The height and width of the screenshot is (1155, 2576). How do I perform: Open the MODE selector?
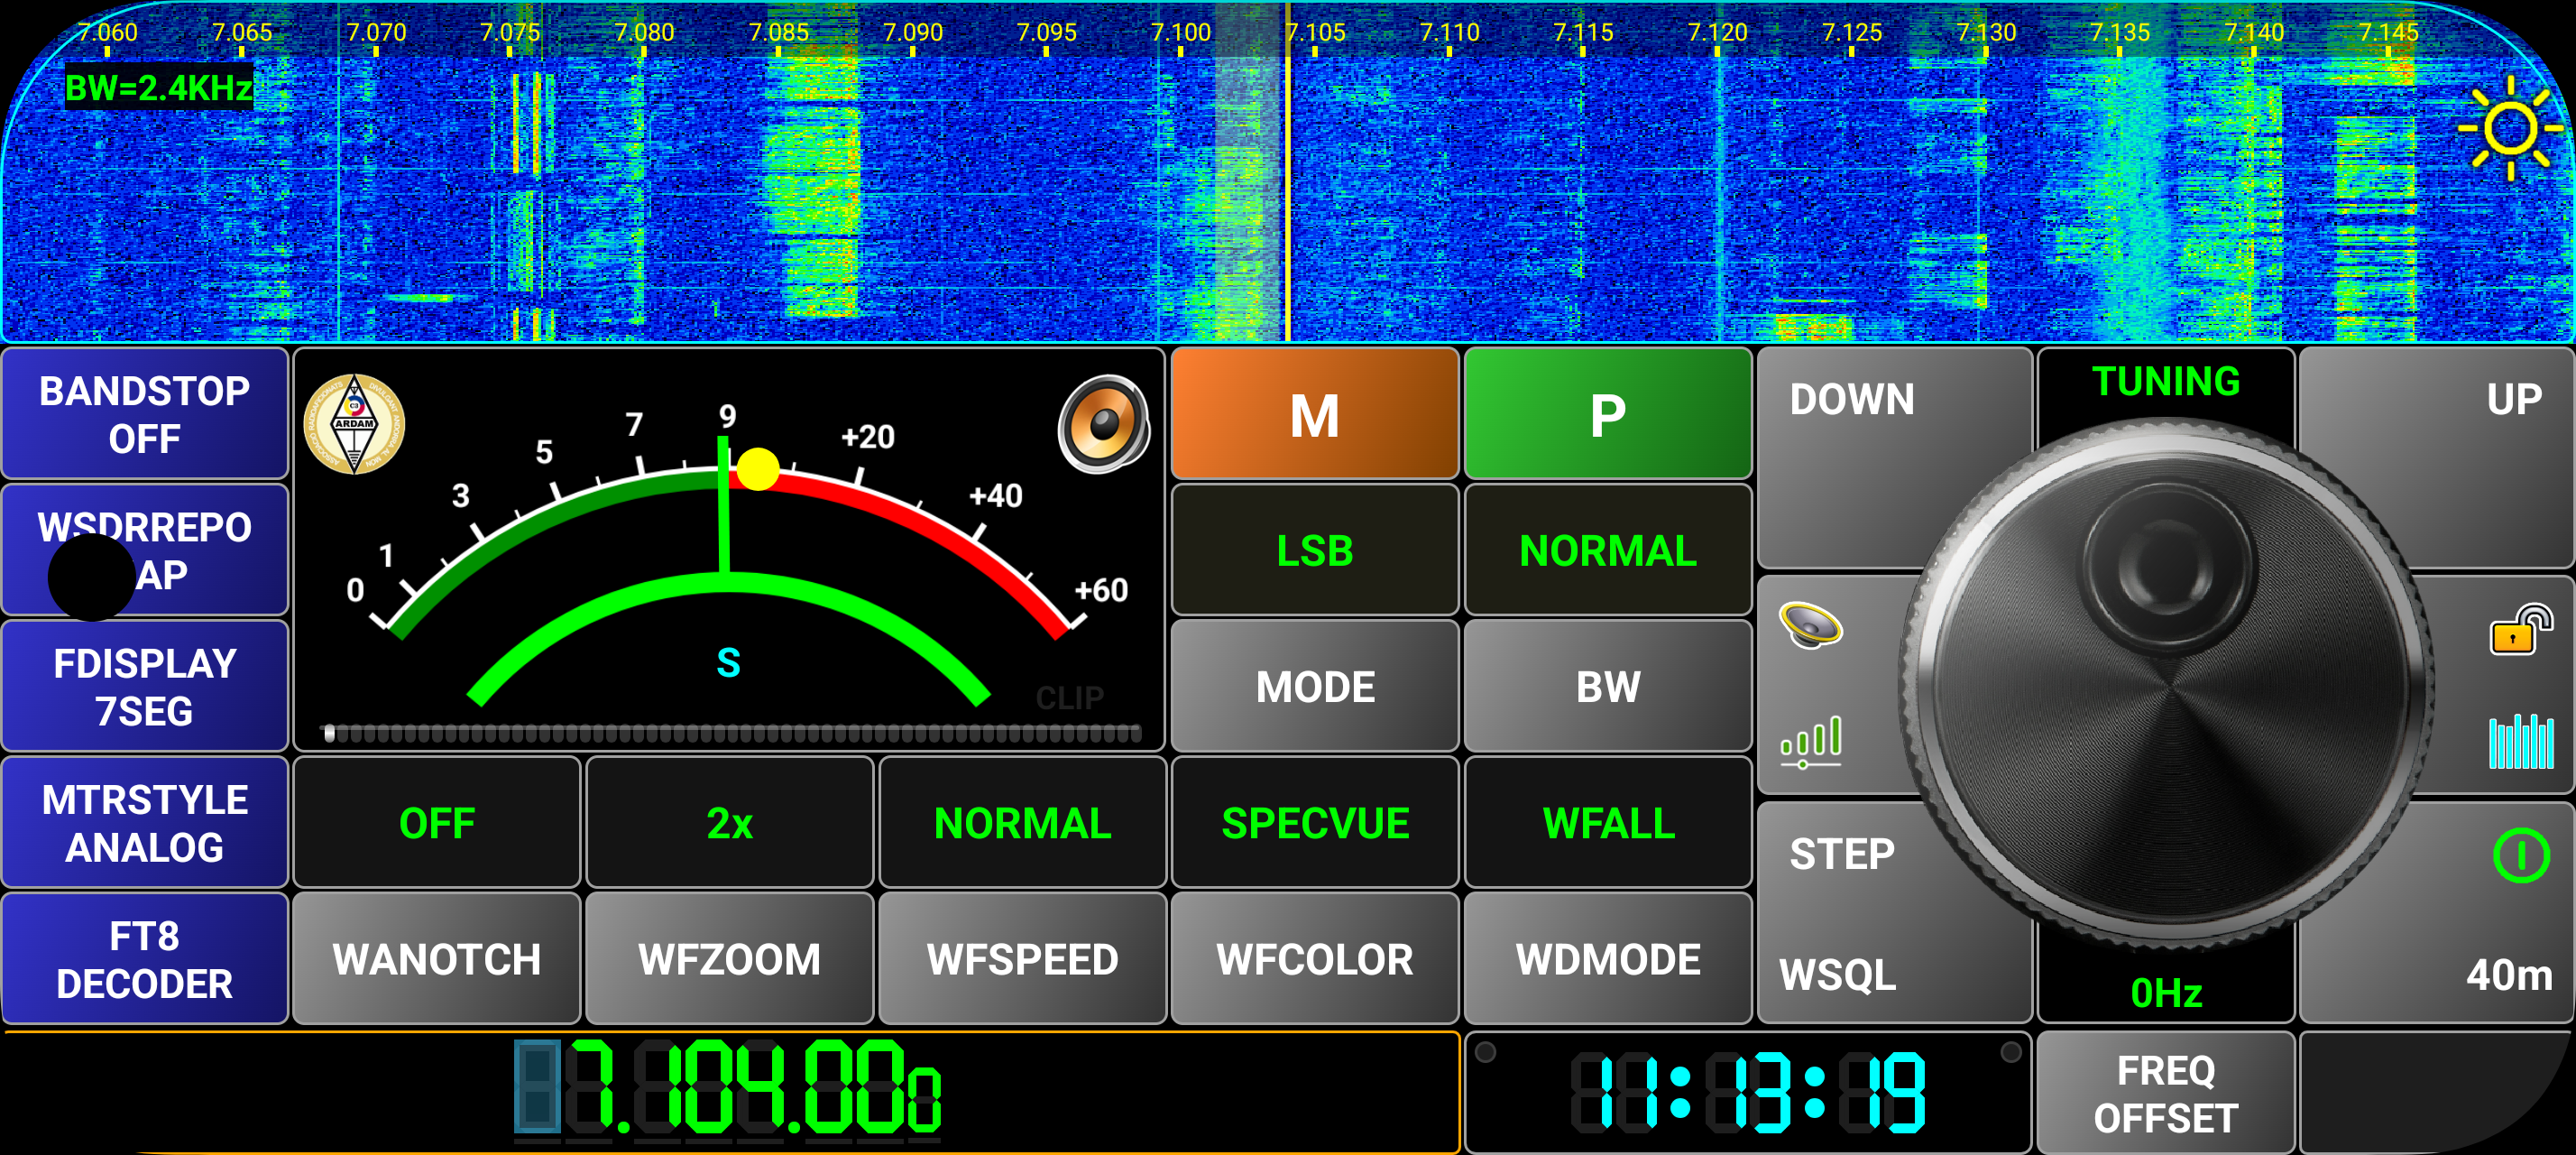click(1315, 687)
